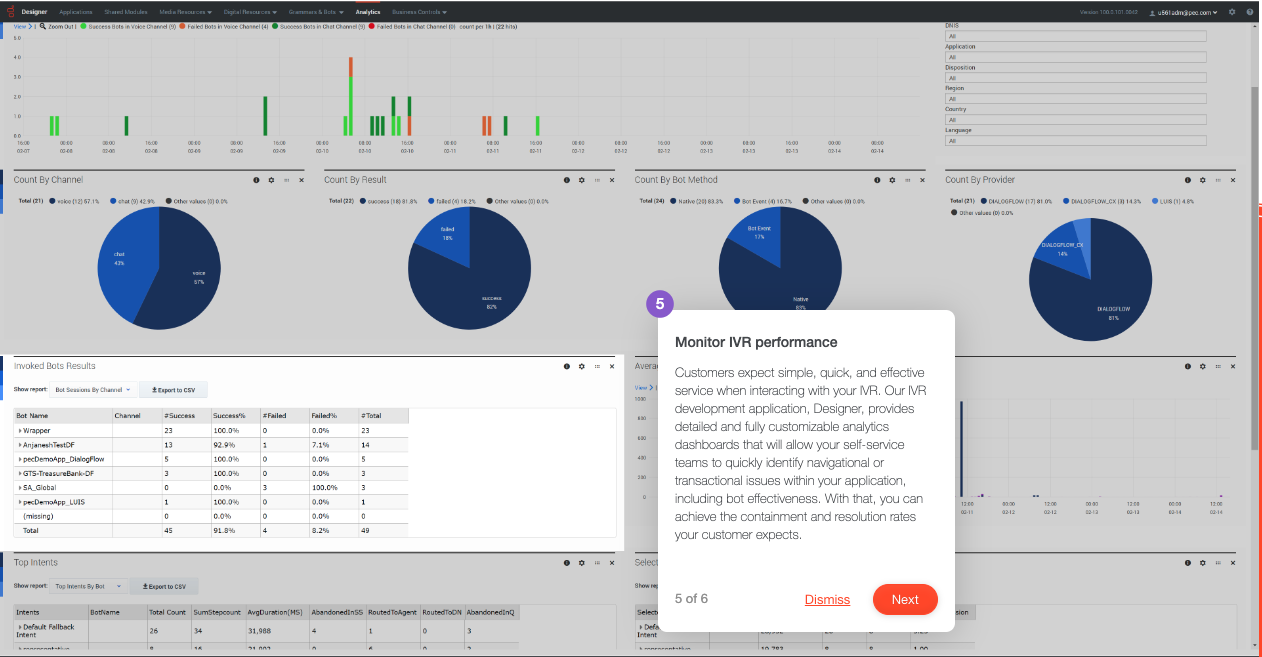This screenshot has height=657, width=1262.
Task: Open the Invoked Bots Results panel settings gear
Action: (x=581, y=367)
